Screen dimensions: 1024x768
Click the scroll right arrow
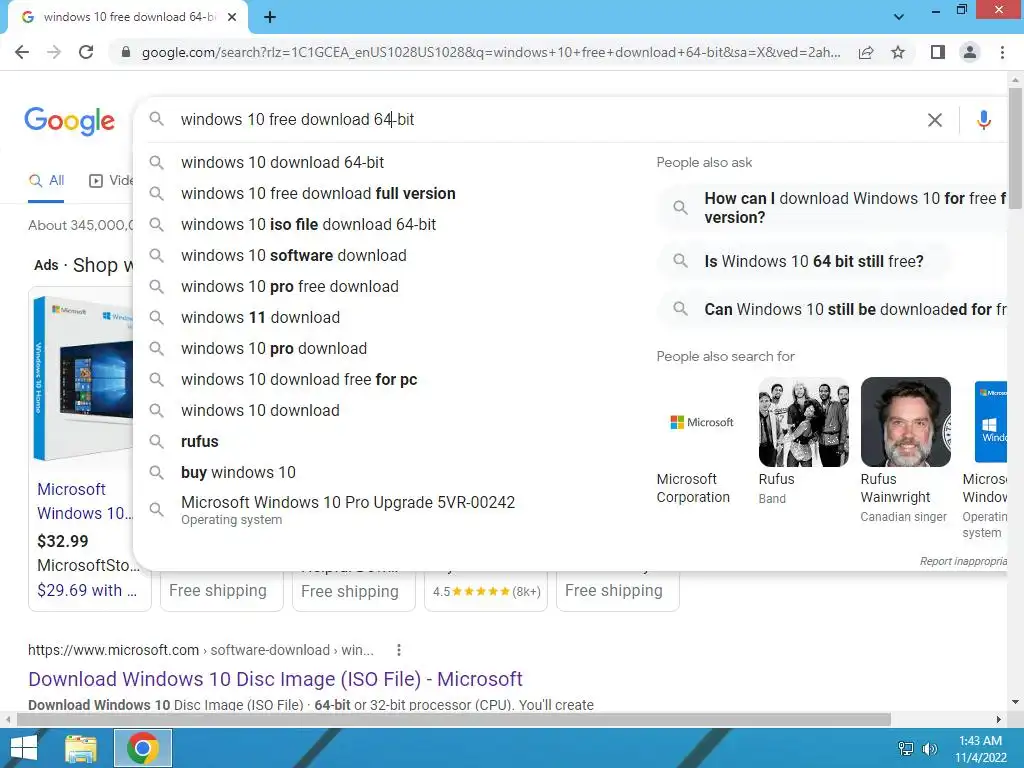[999, 720]
